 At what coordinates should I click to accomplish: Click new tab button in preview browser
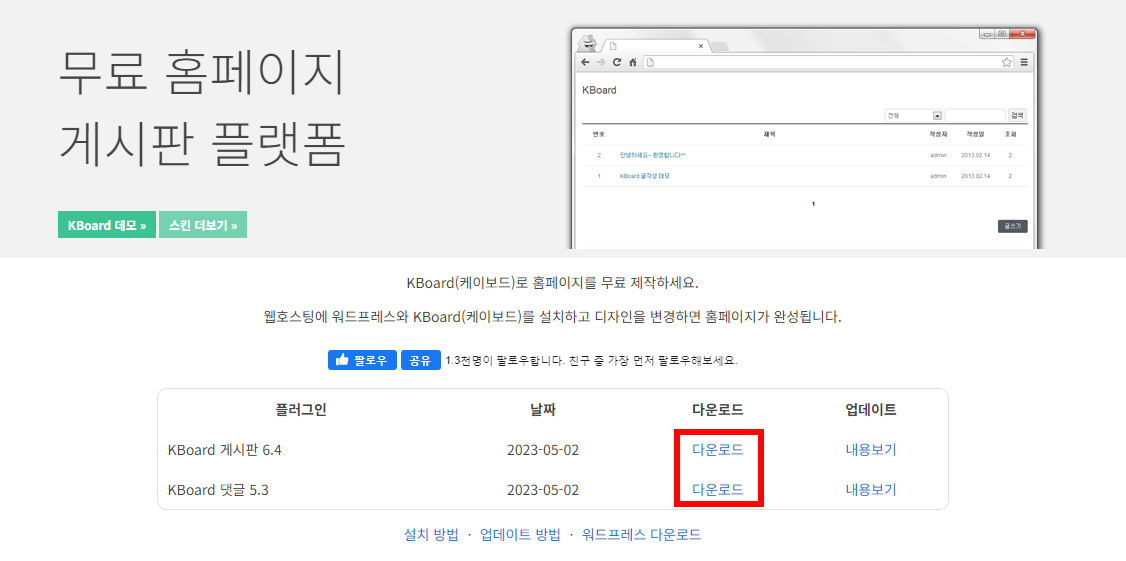[720, 47]
